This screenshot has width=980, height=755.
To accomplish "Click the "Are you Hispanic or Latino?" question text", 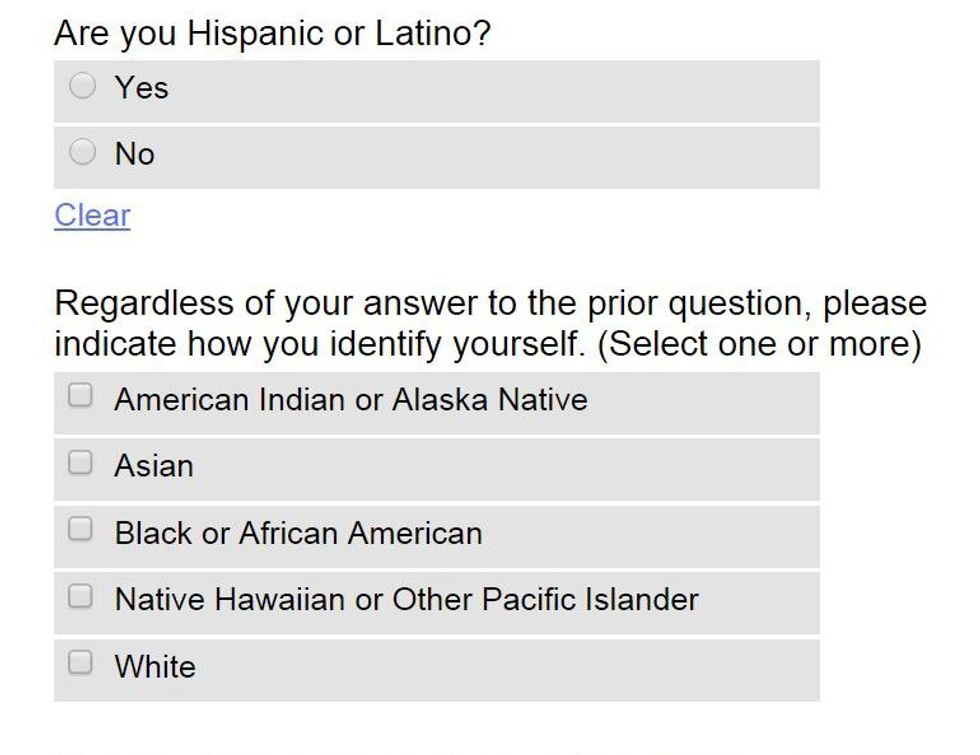I will click(272, 34).
